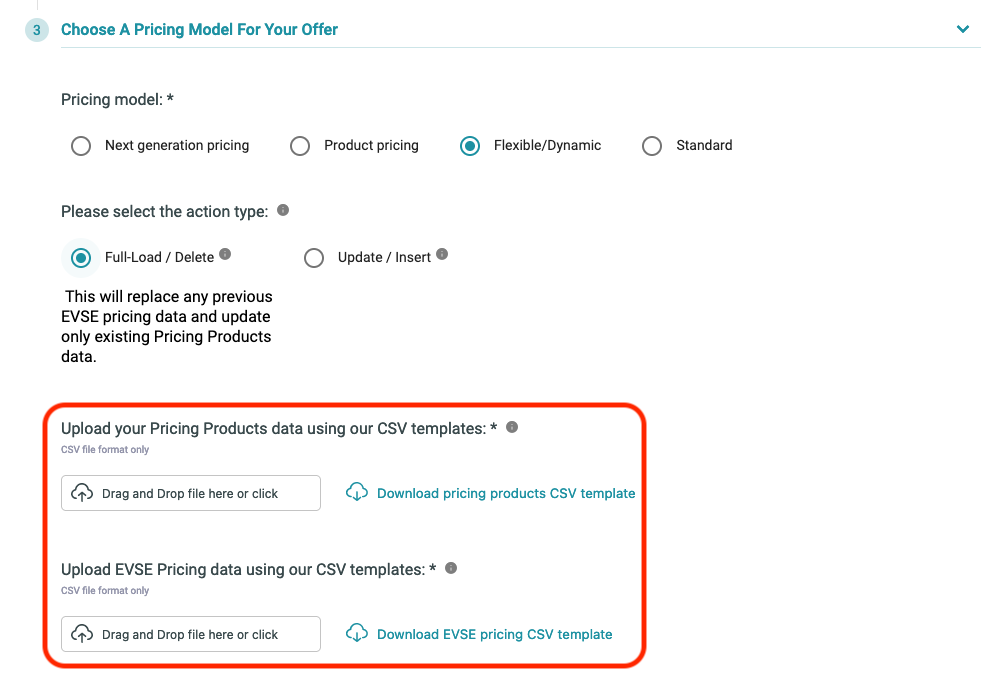Image resolution: width=990 pixels, height=682 pixels.
Task: Choose Update / Insert action type
Action: coord(314,258)
